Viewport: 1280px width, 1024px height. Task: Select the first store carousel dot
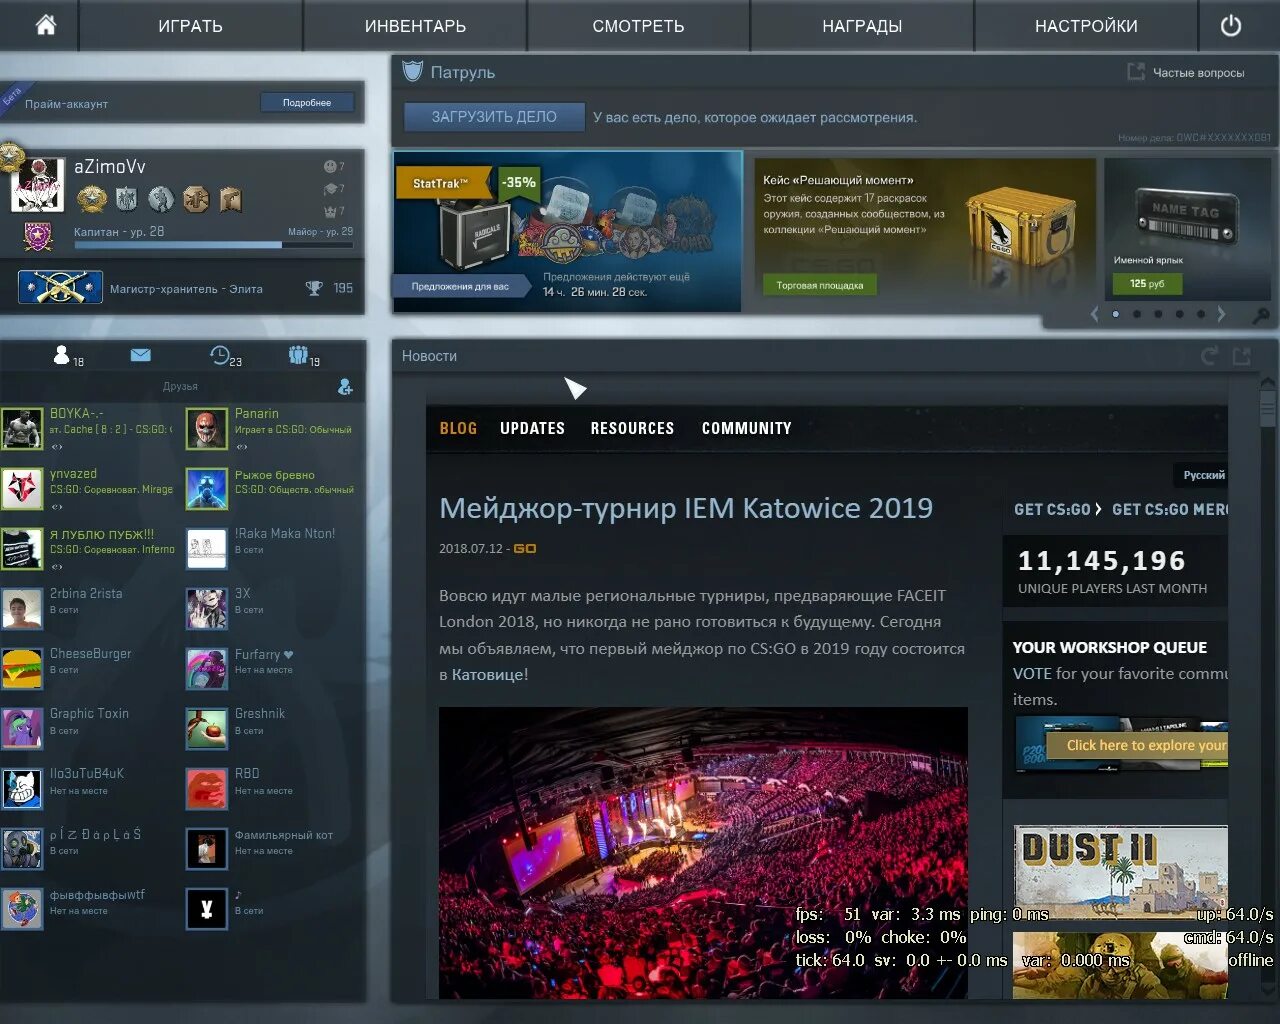[1116, 314]
